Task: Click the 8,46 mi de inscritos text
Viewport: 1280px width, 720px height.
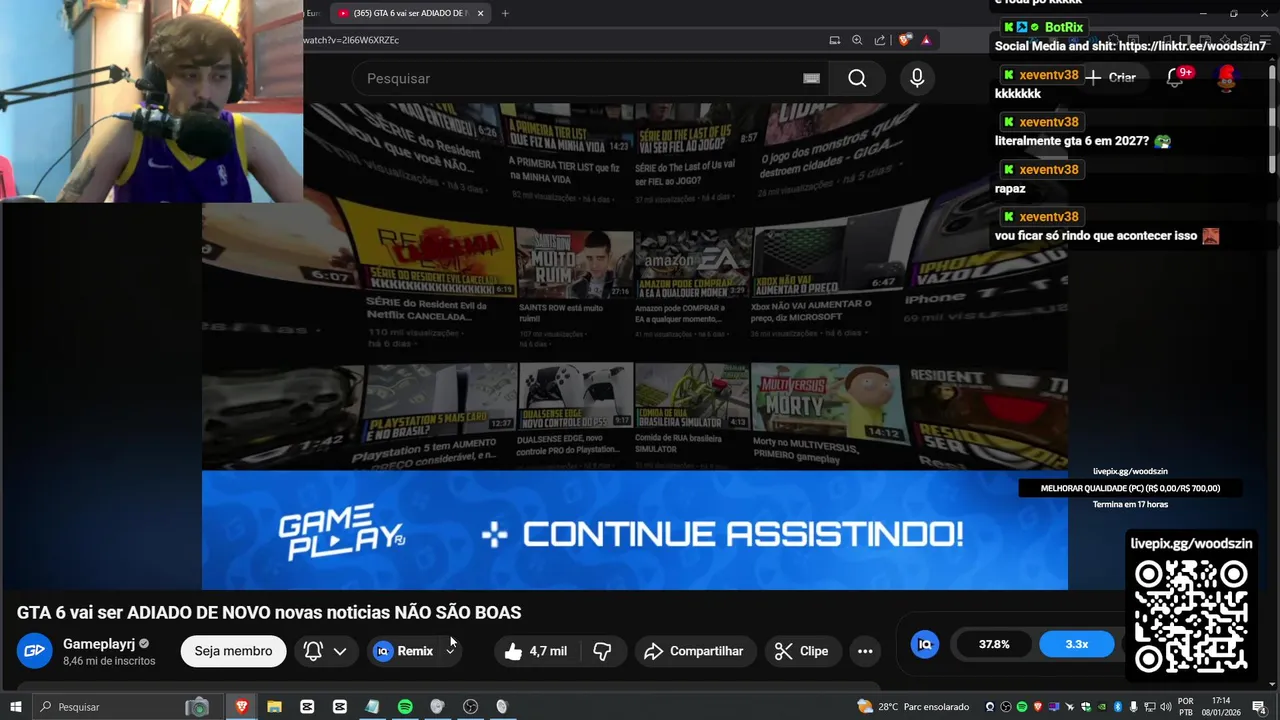Action: tap(109, 661)
